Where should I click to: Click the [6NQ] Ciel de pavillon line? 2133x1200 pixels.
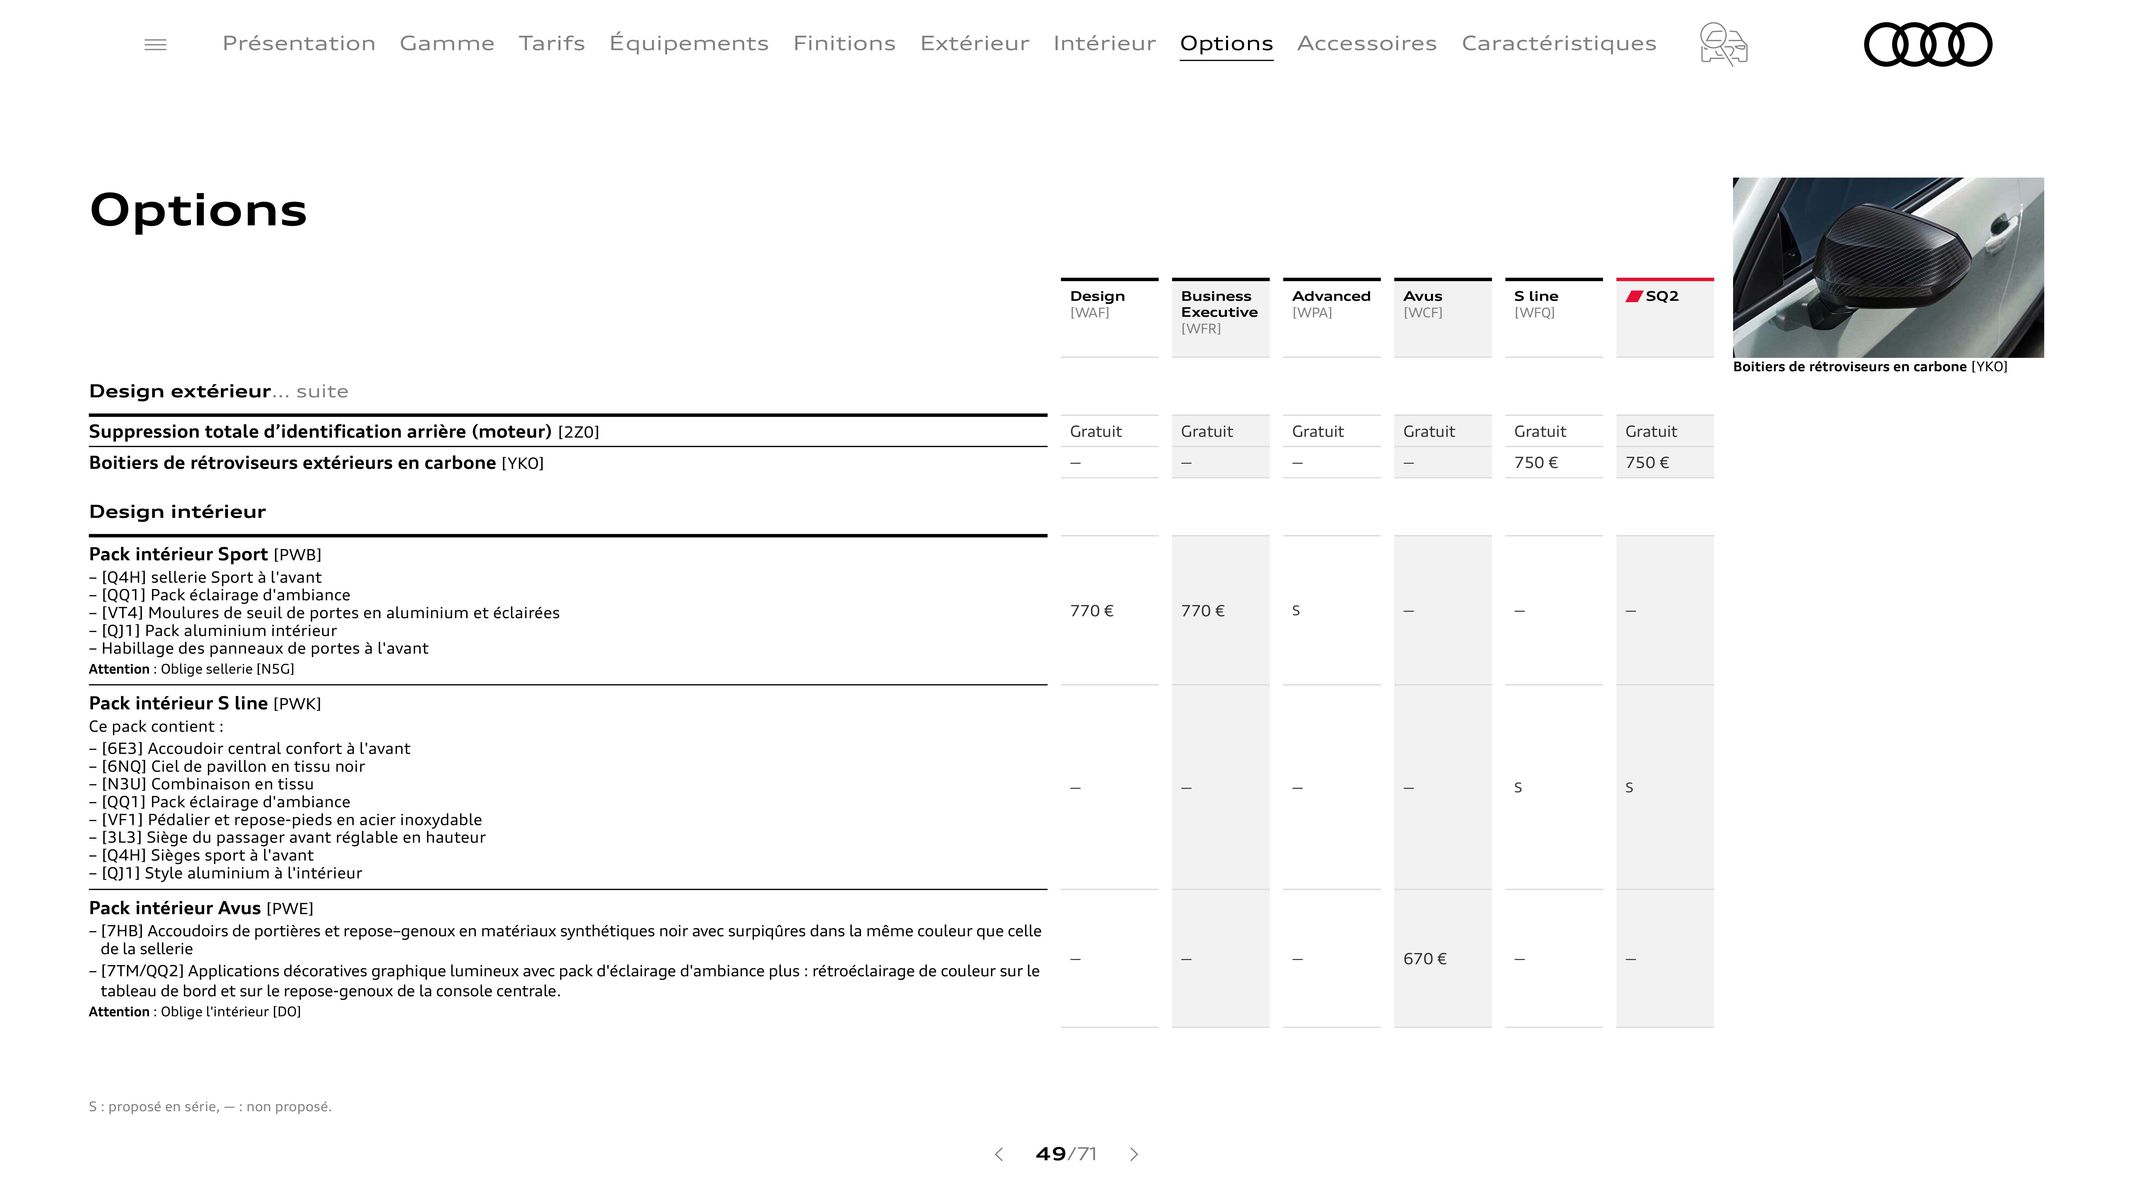[x=227, y=766]
